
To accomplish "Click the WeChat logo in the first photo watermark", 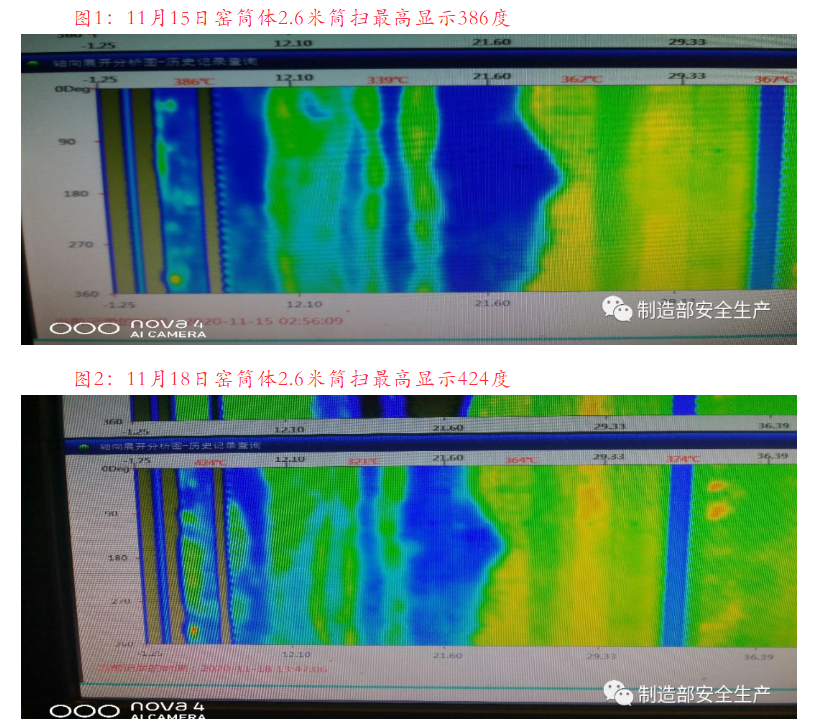I will 616,308.
